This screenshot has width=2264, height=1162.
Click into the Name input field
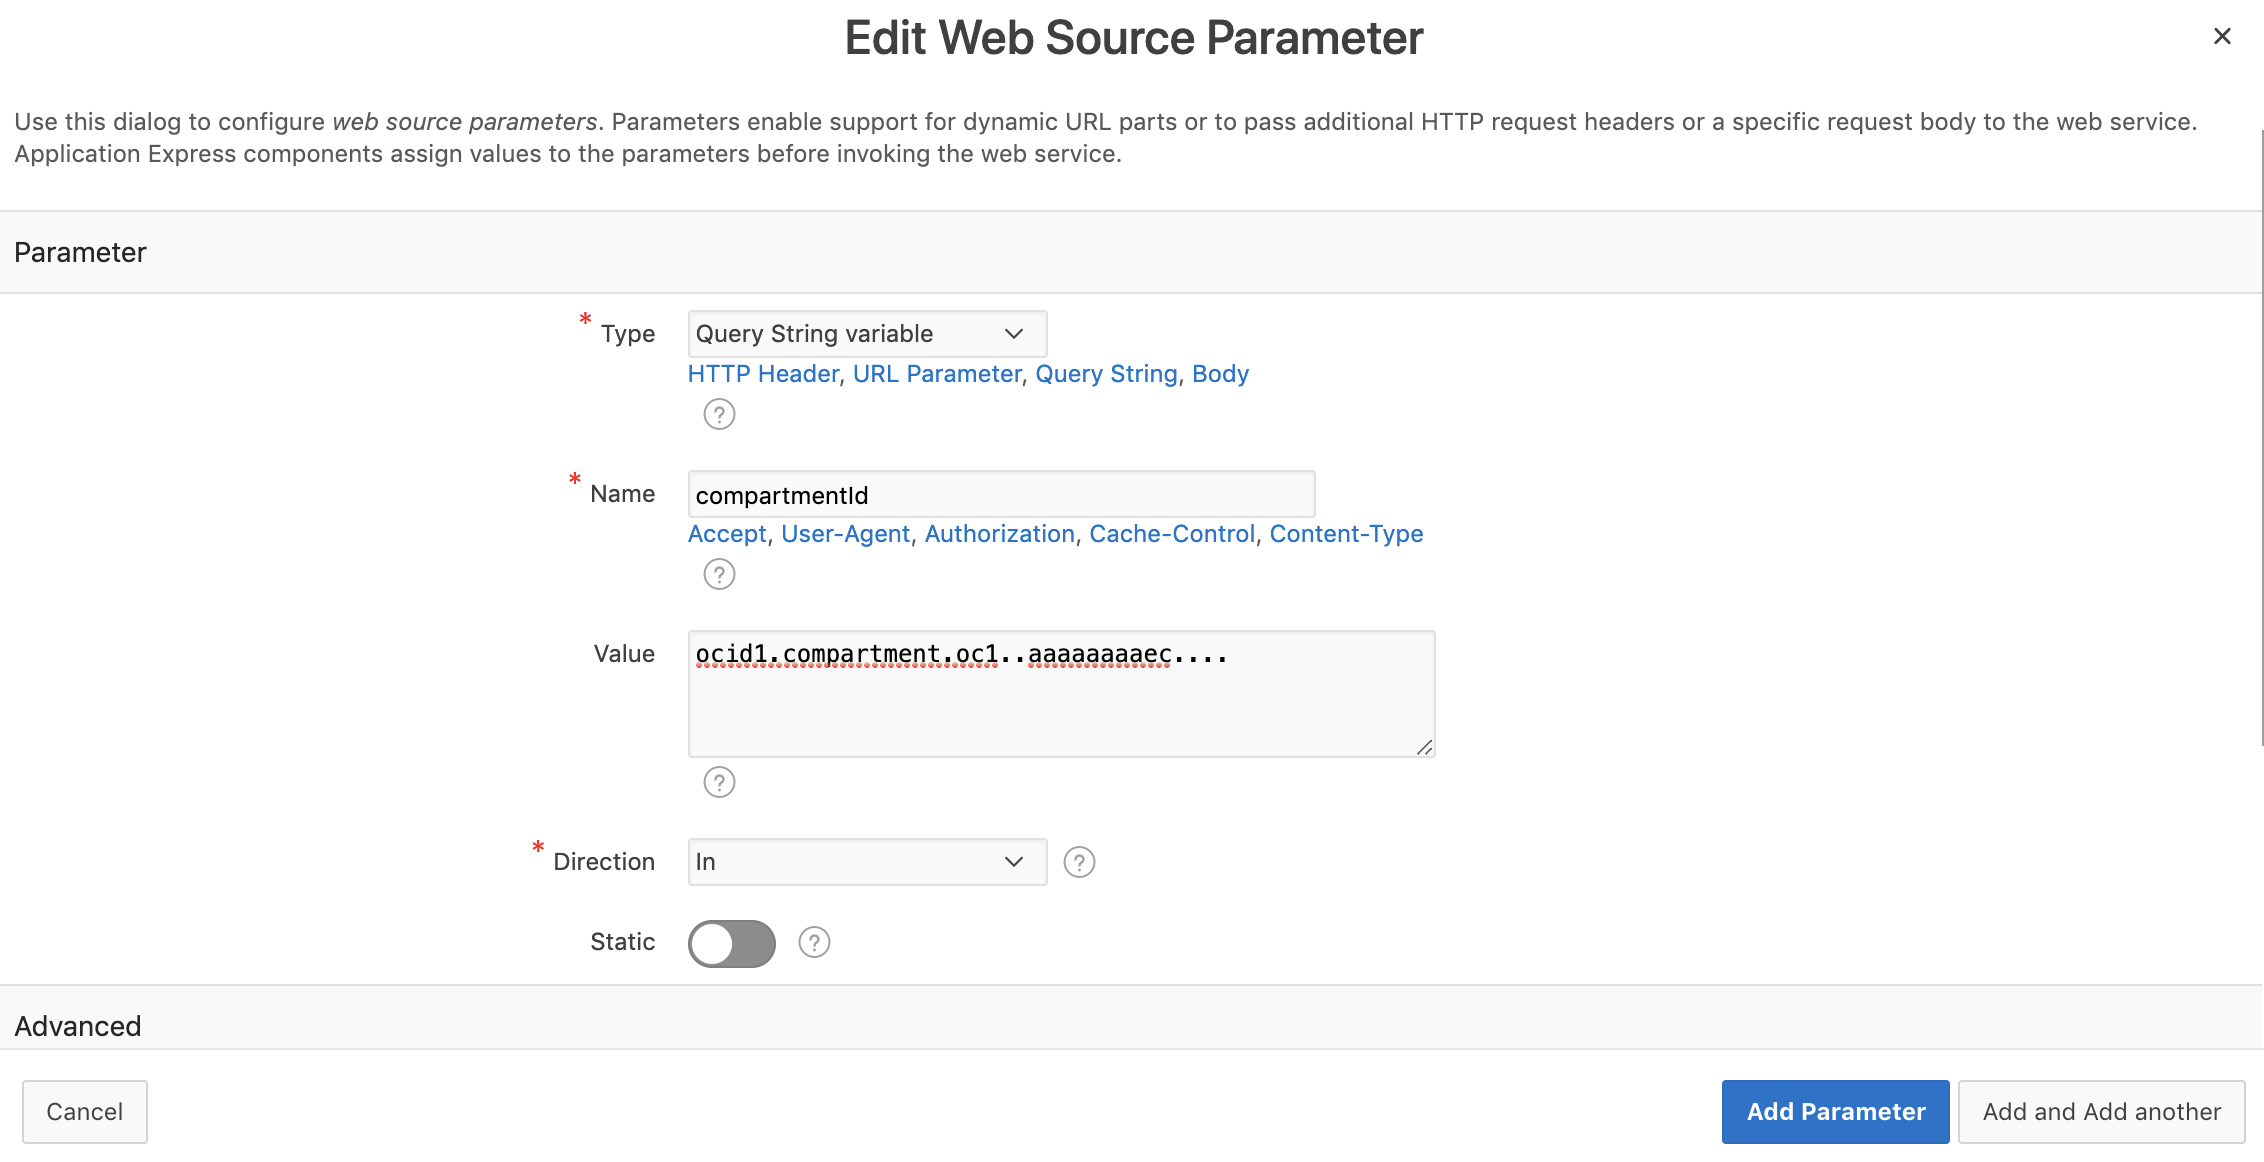click(1000, 495)
